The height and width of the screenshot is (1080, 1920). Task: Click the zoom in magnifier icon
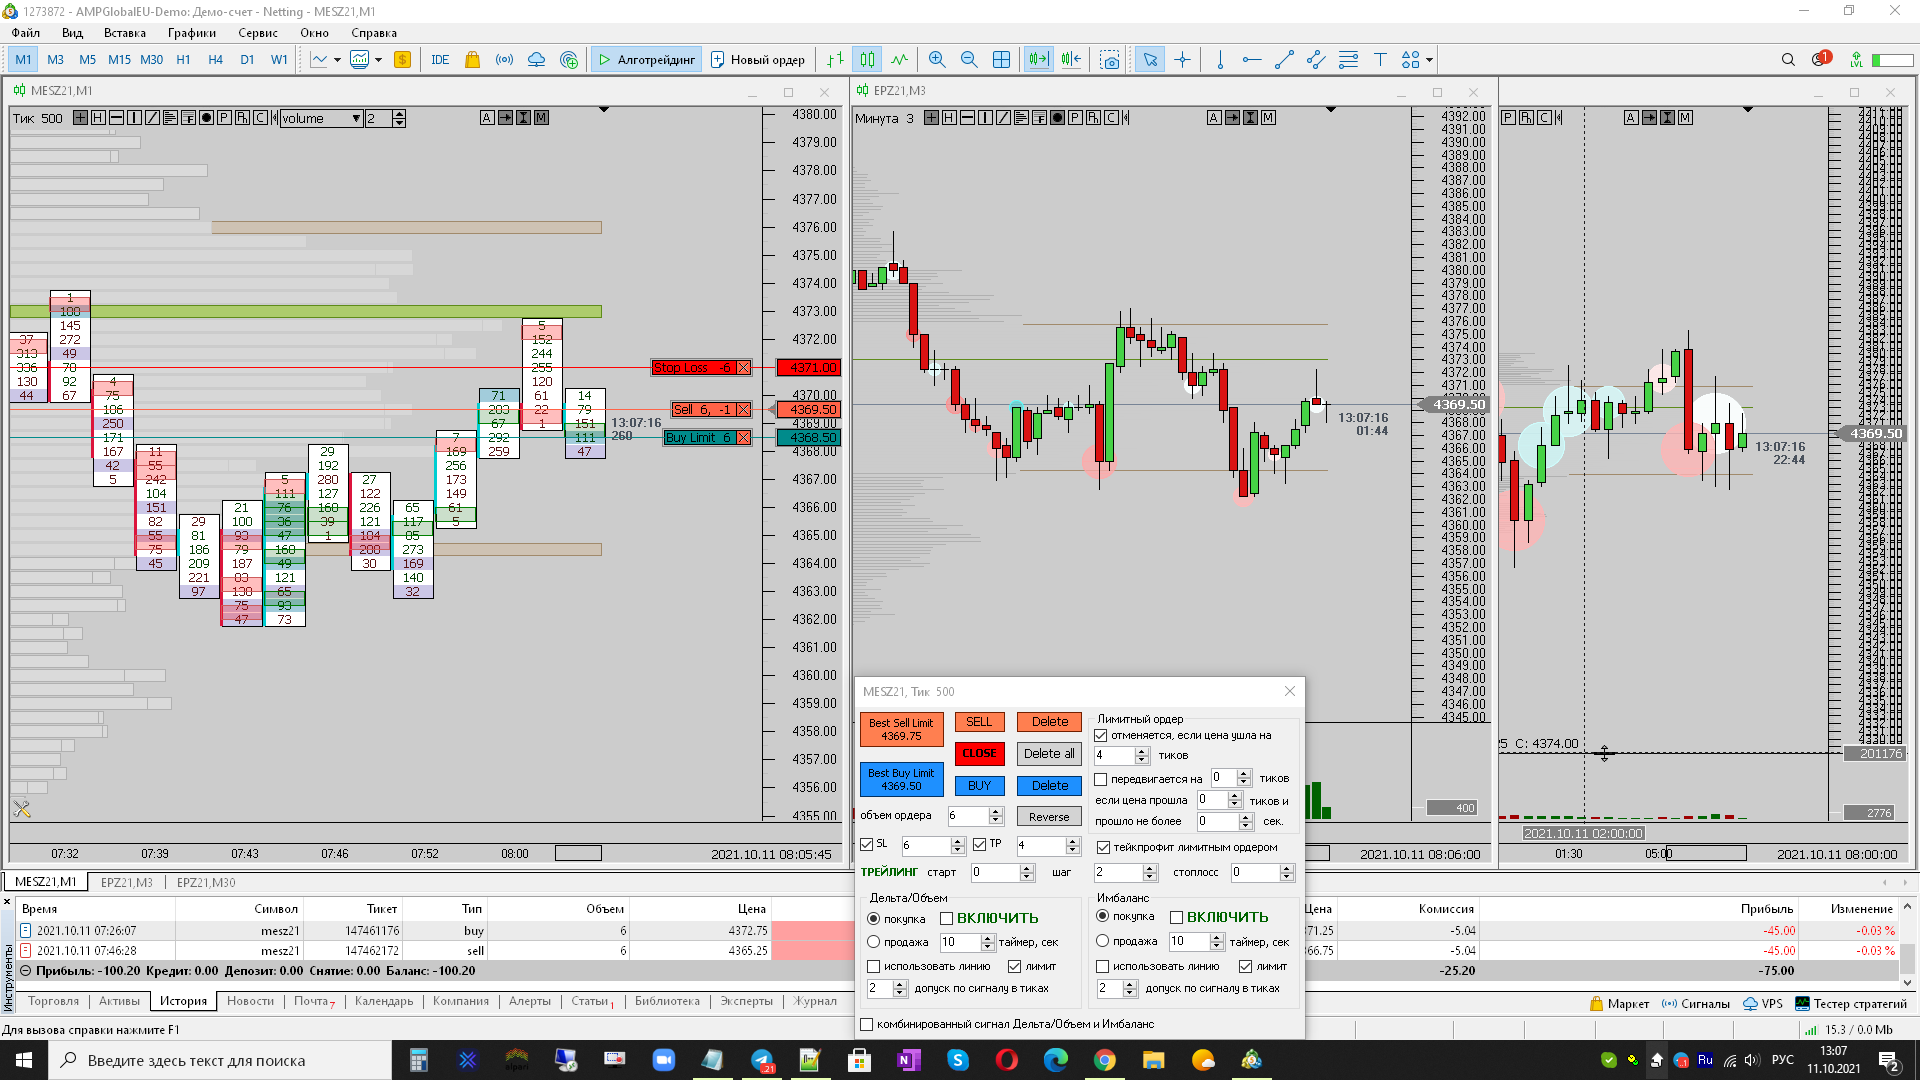[937, 60]
